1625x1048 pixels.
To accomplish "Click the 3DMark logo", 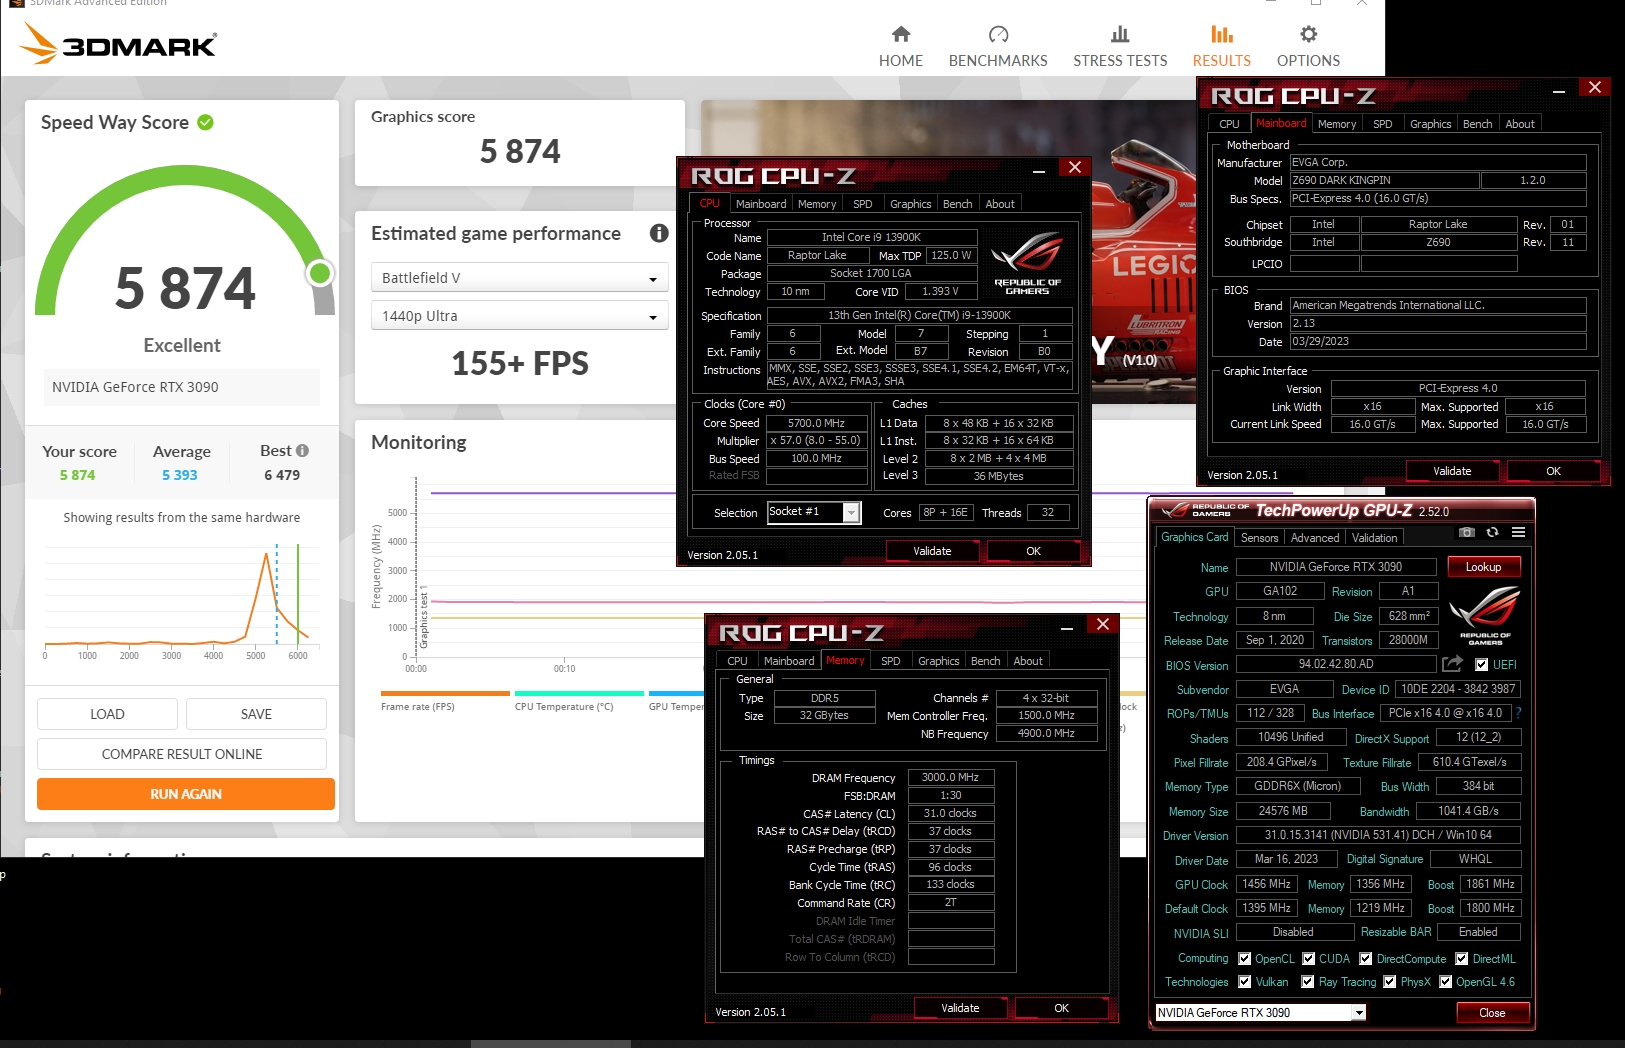I will pyautogui.click(x=119, y=44).
